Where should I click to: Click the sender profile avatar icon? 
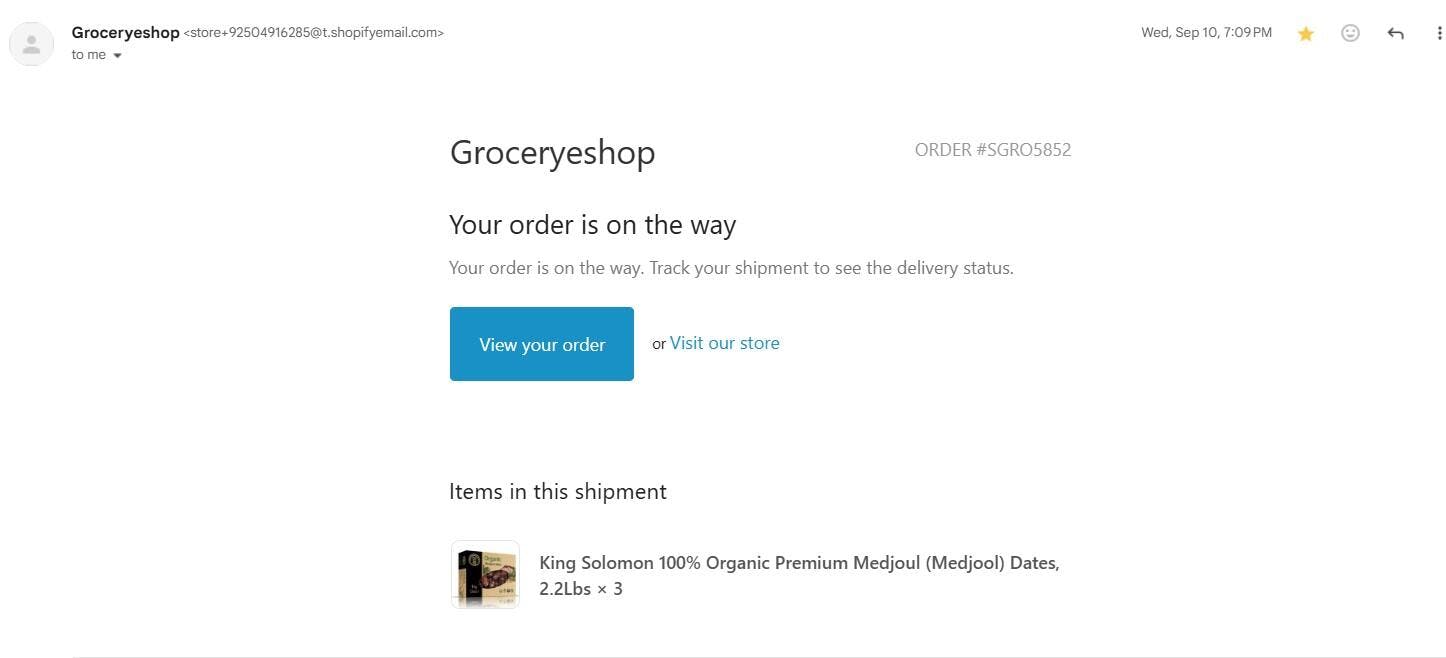click(31, 44)
